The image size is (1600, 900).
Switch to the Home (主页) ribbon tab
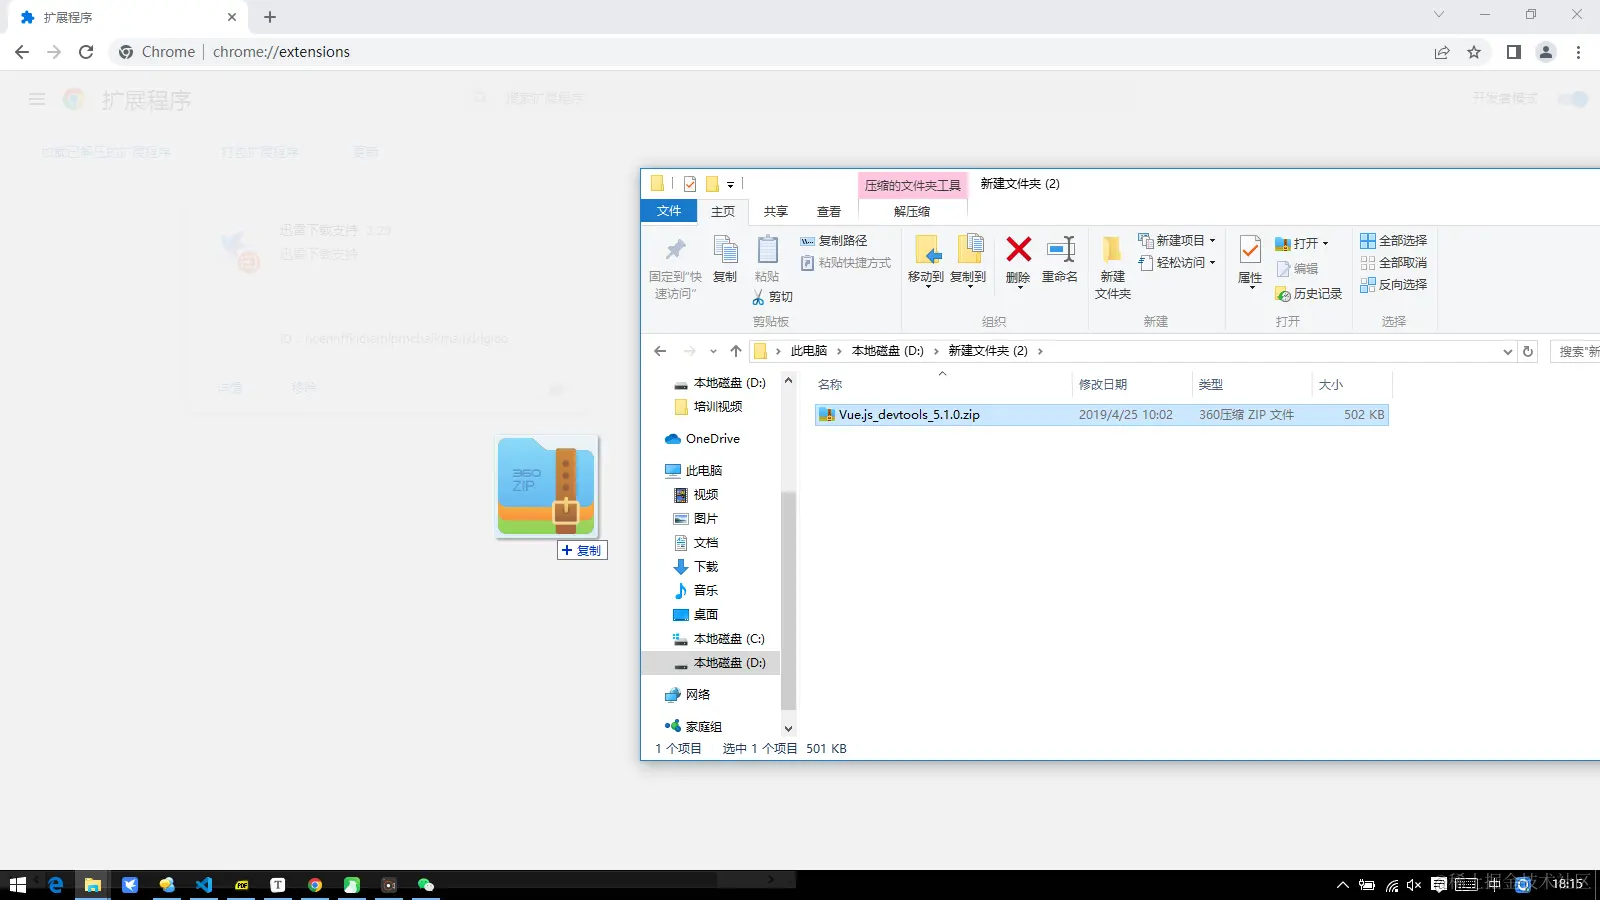723,211
